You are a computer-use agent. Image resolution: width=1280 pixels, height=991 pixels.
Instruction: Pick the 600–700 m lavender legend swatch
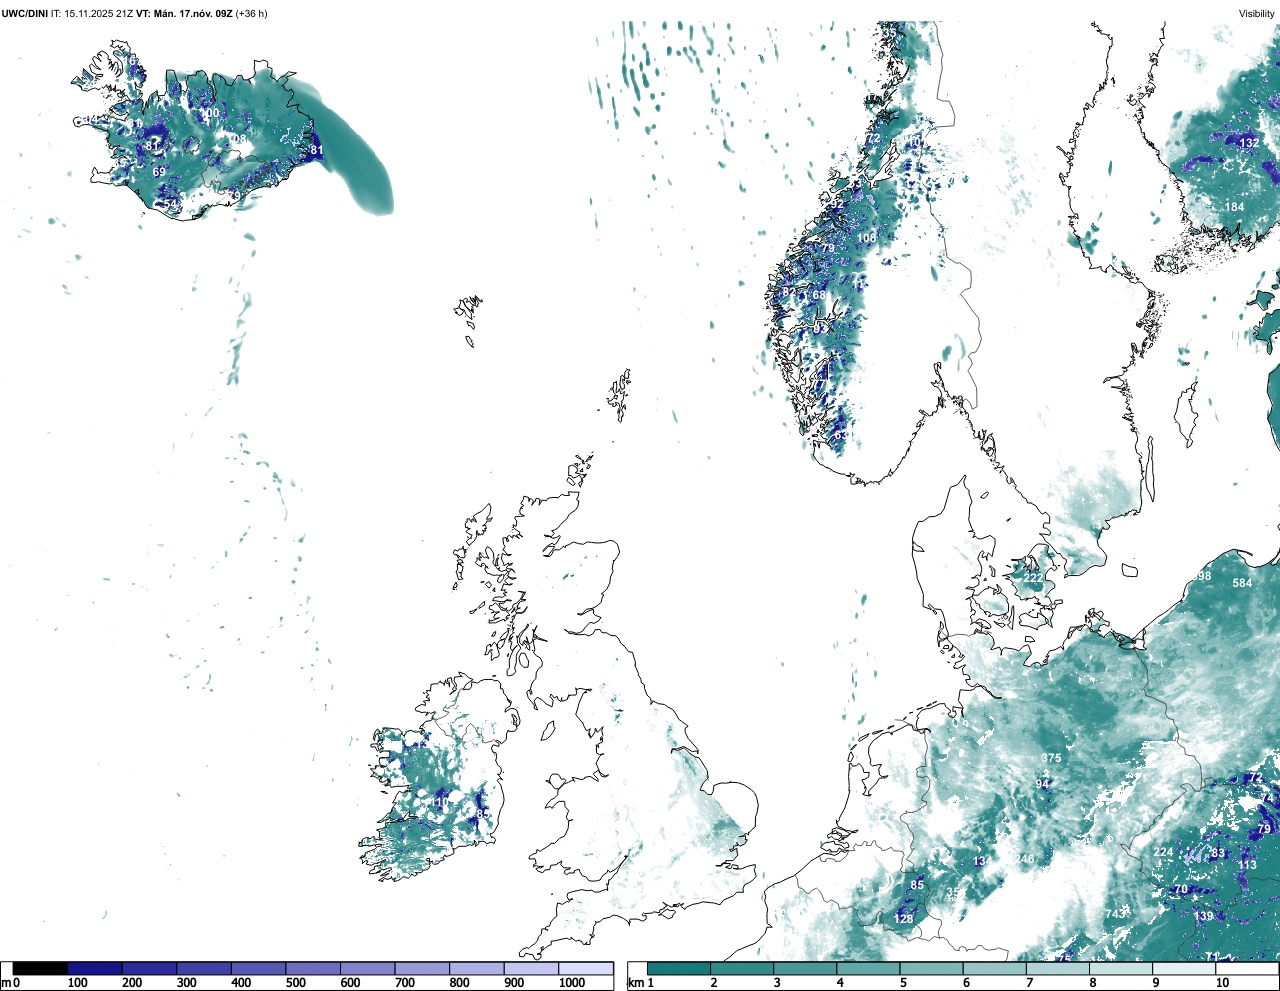point(367,968)
